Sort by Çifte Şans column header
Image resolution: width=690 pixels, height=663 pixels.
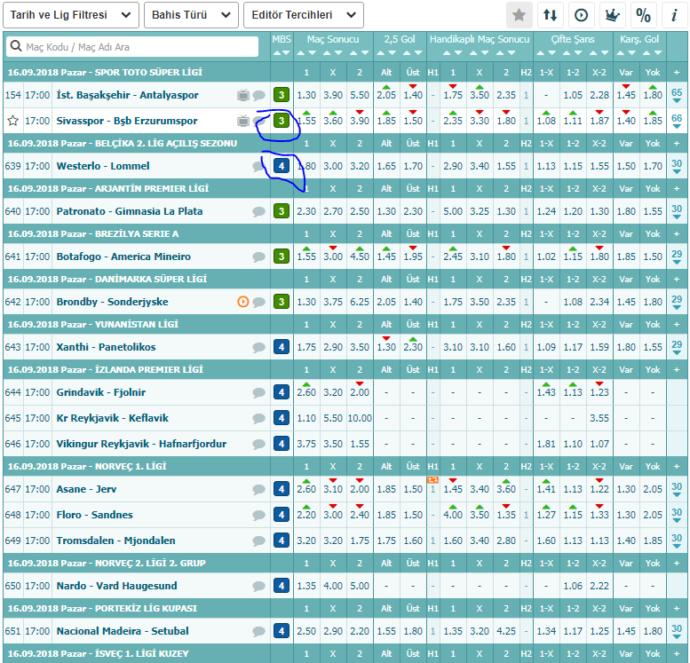pos(573,40)
